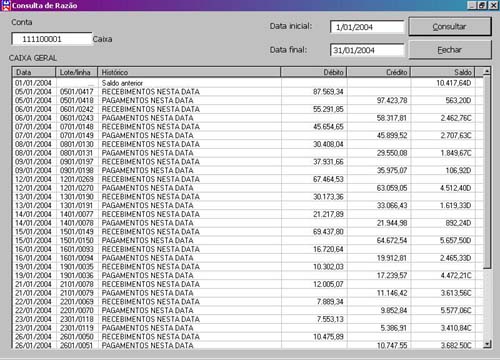The height and width of the screenshot is (360, 500).
Task: Click the Crédito column header
Action: (x=379, y=72)
